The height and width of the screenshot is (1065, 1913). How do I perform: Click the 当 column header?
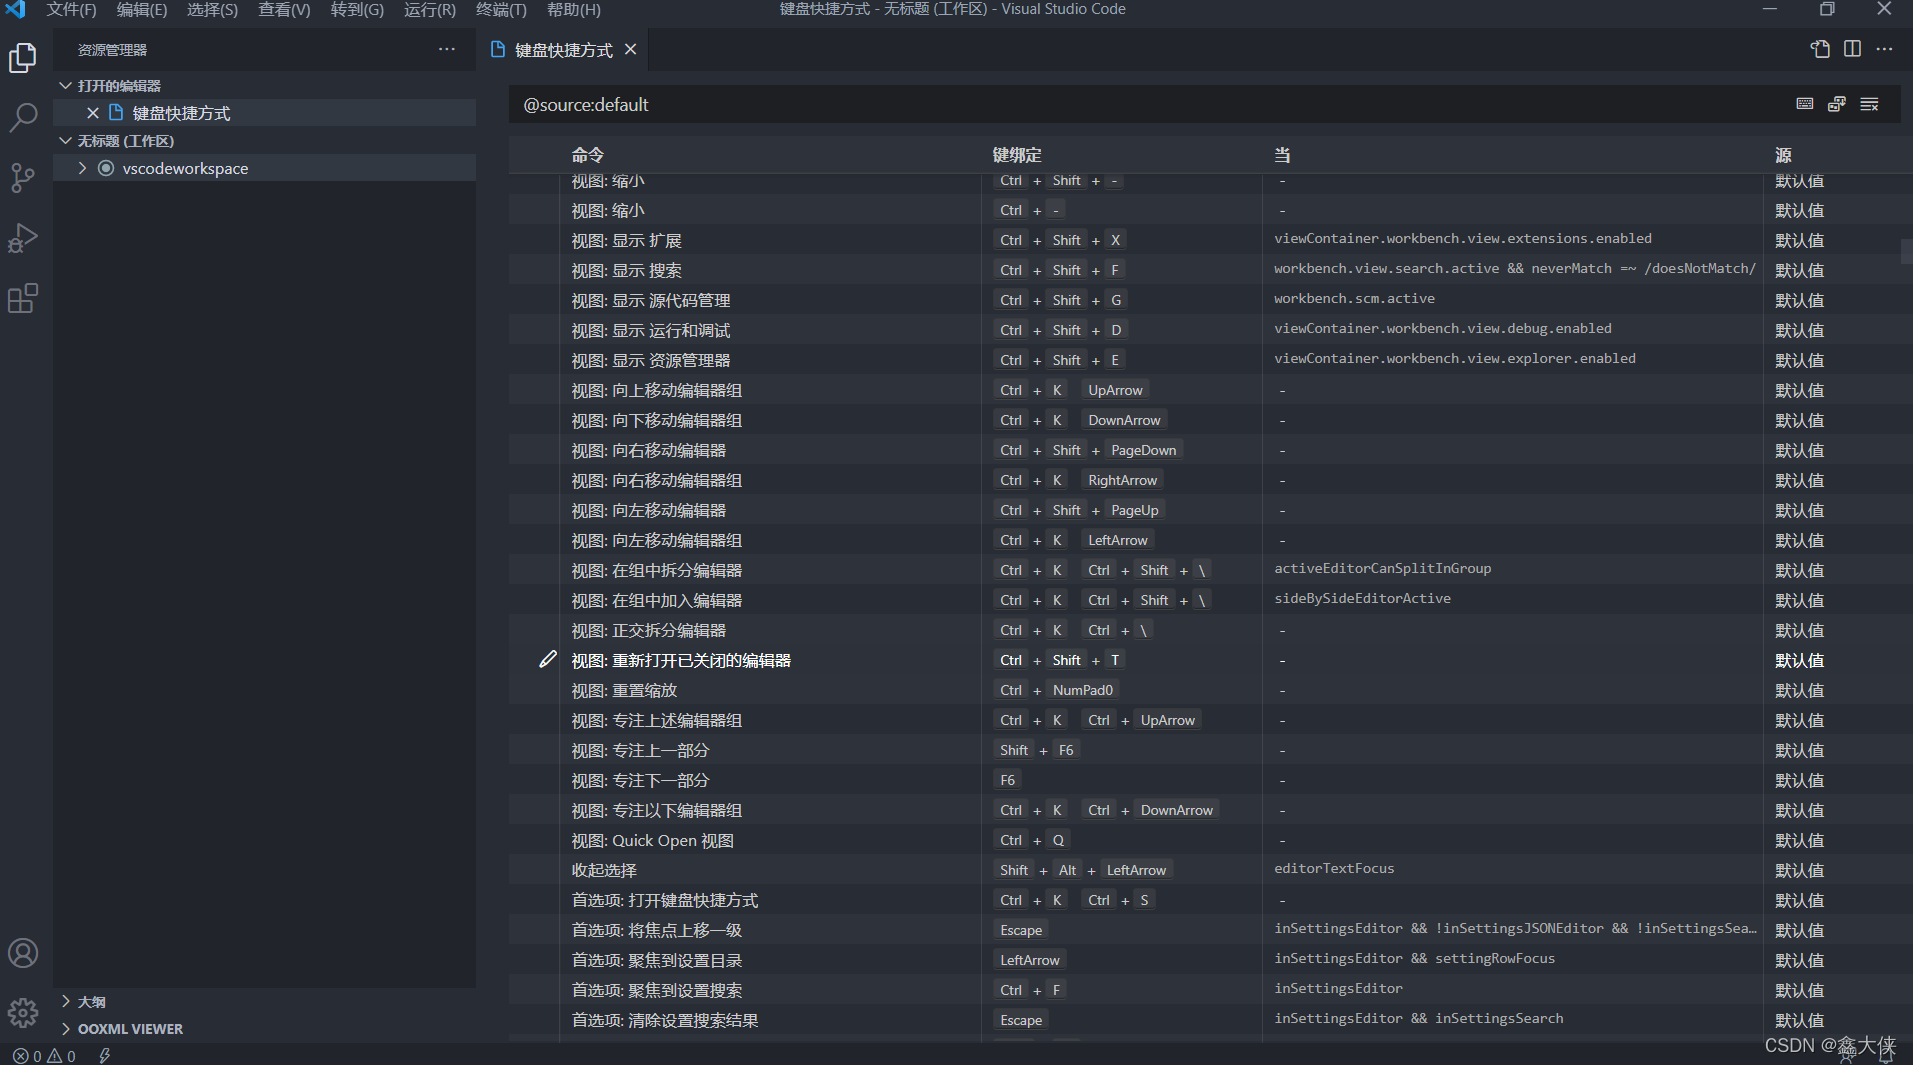(x=1282, y=155)
